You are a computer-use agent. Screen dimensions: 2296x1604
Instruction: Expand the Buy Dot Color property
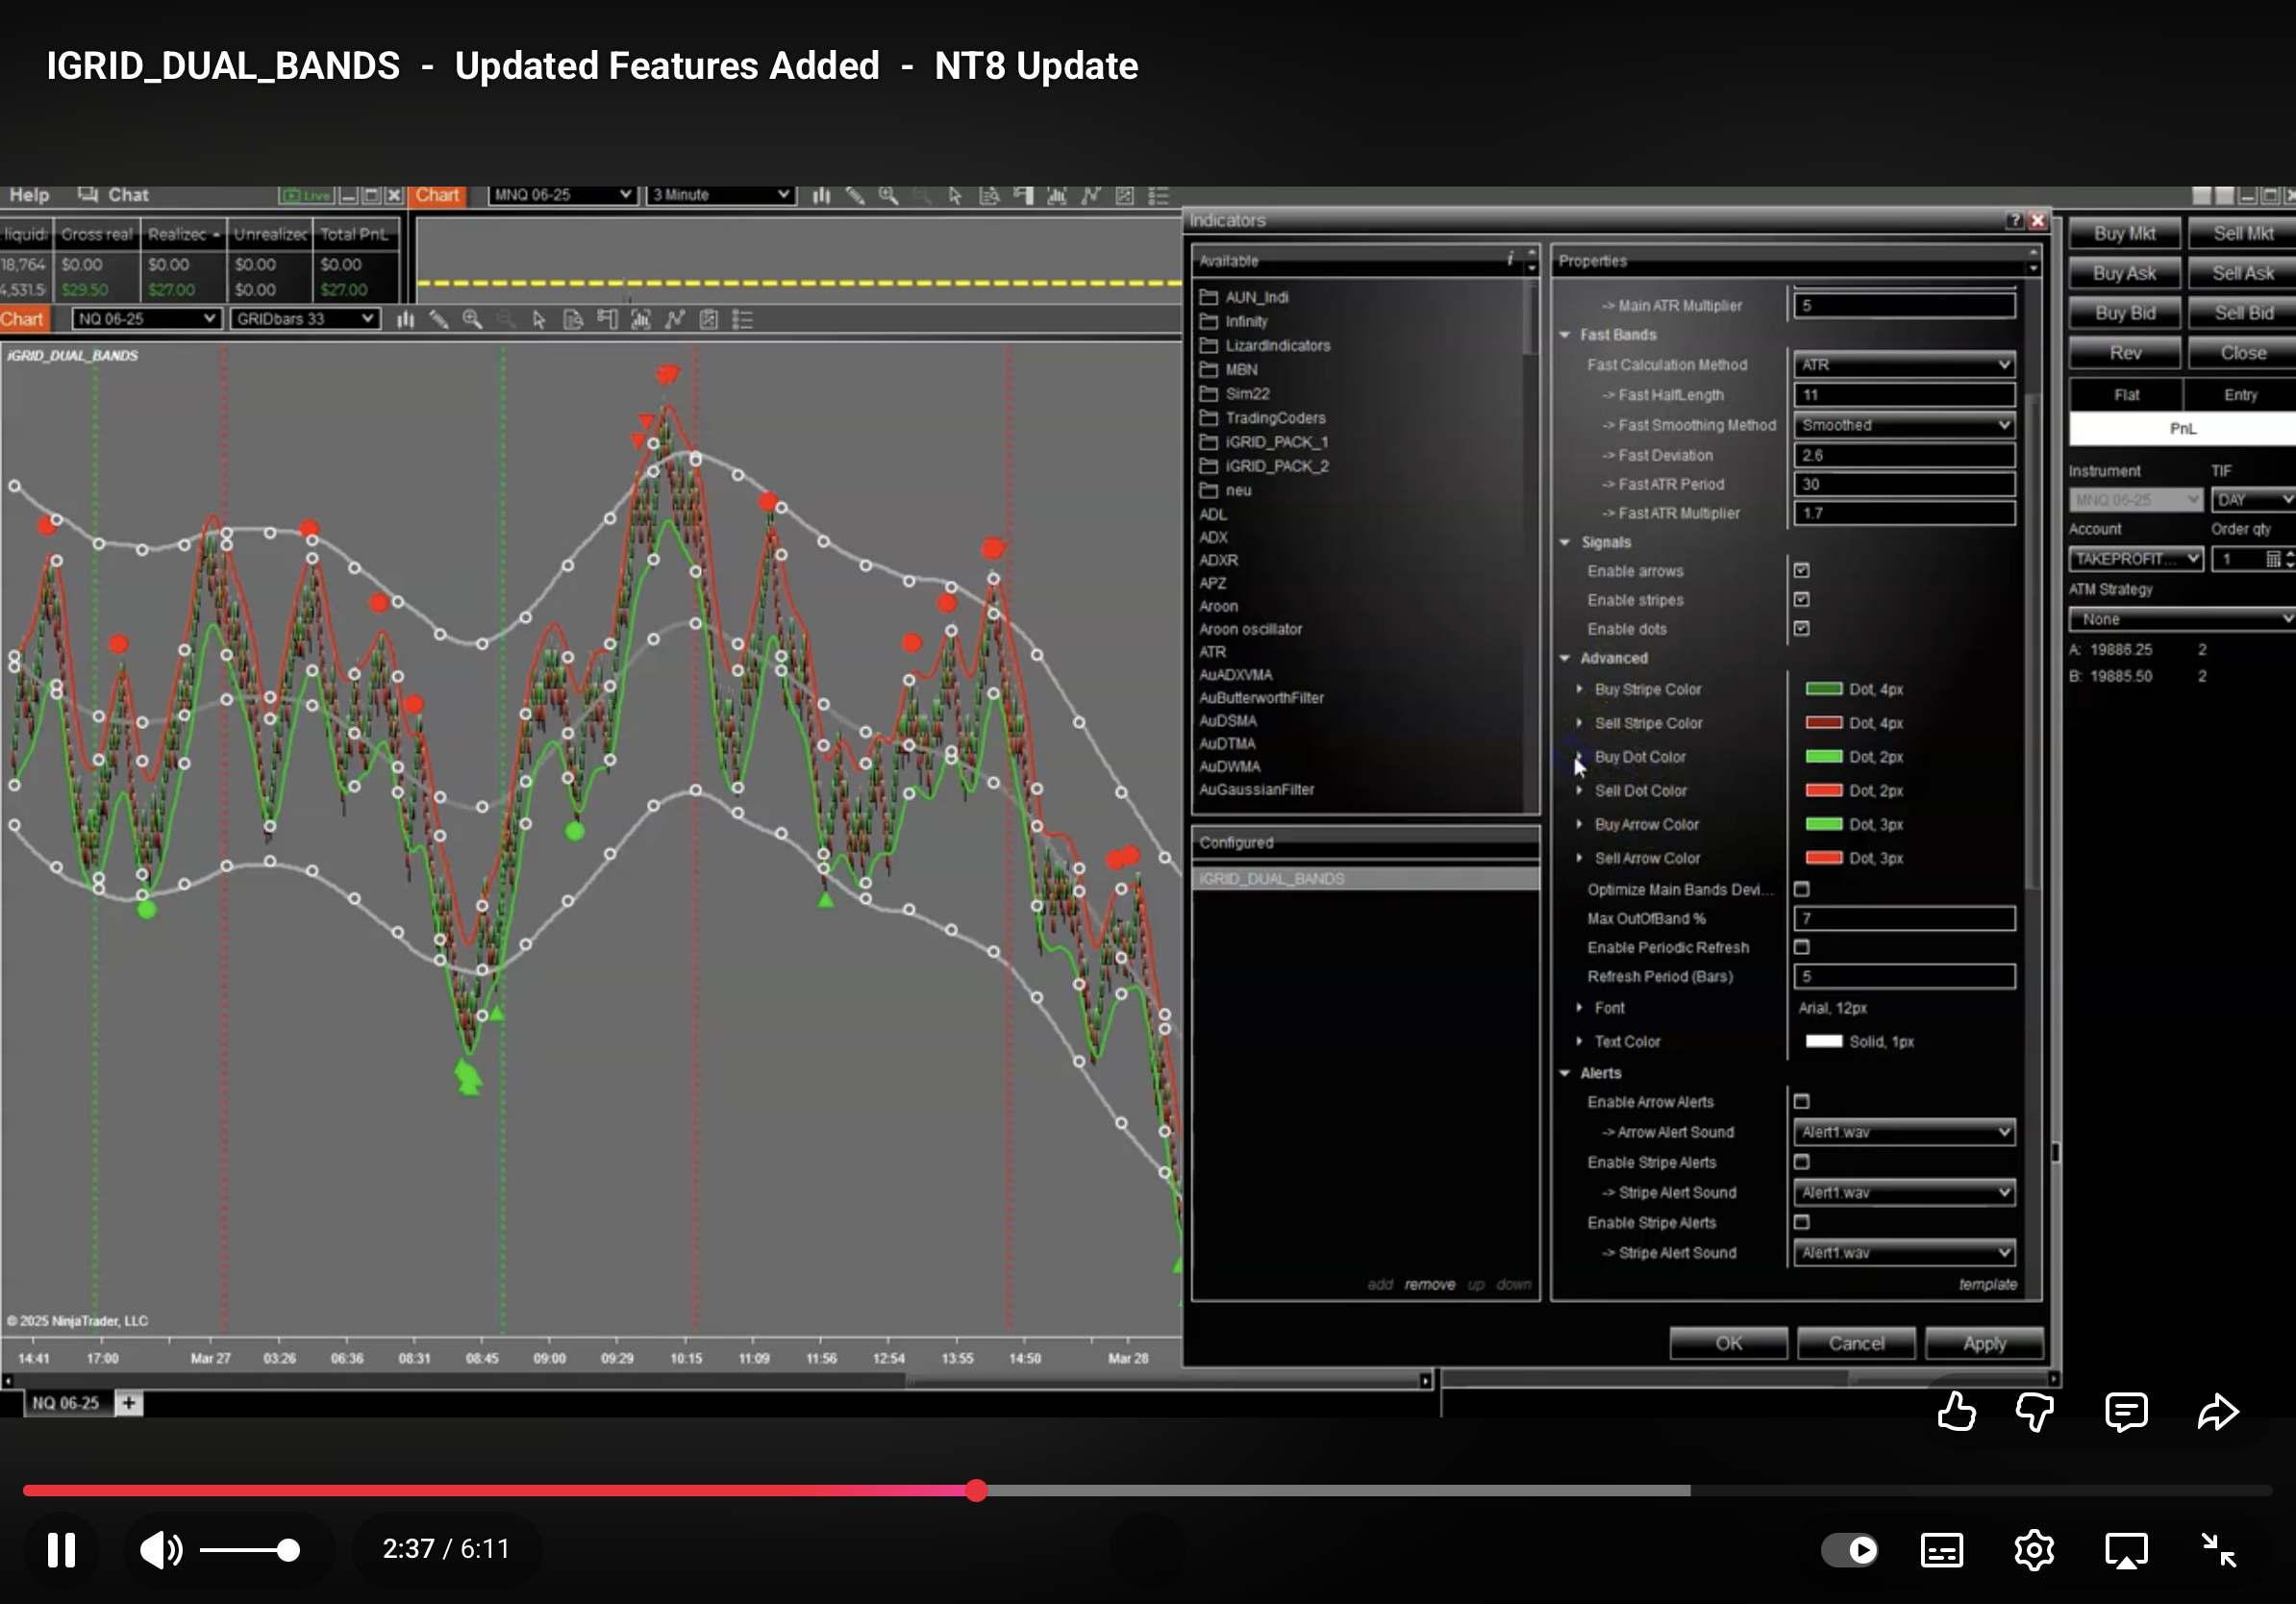(x=1579, y=756)
